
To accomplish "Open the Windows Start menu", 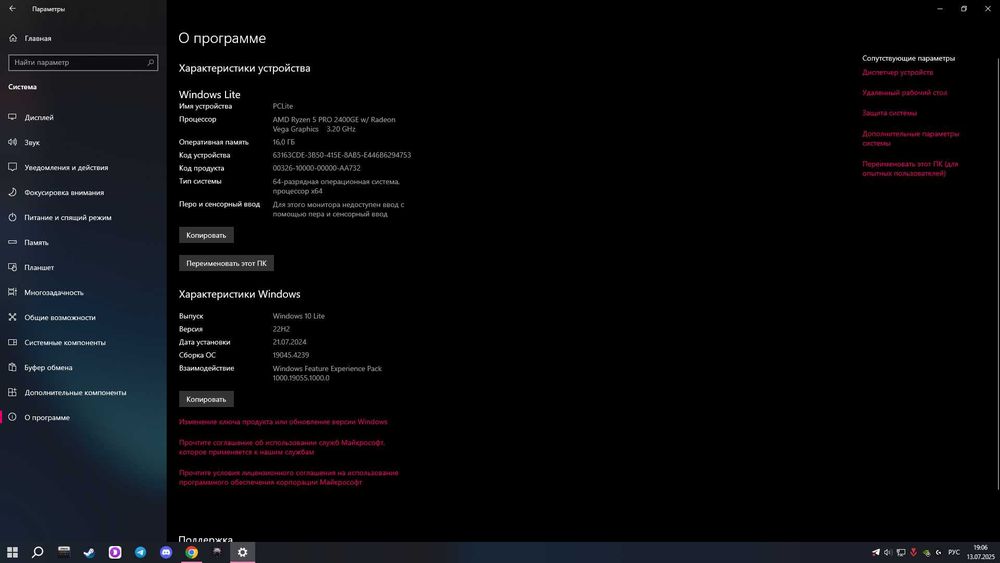I will (12, 552).
